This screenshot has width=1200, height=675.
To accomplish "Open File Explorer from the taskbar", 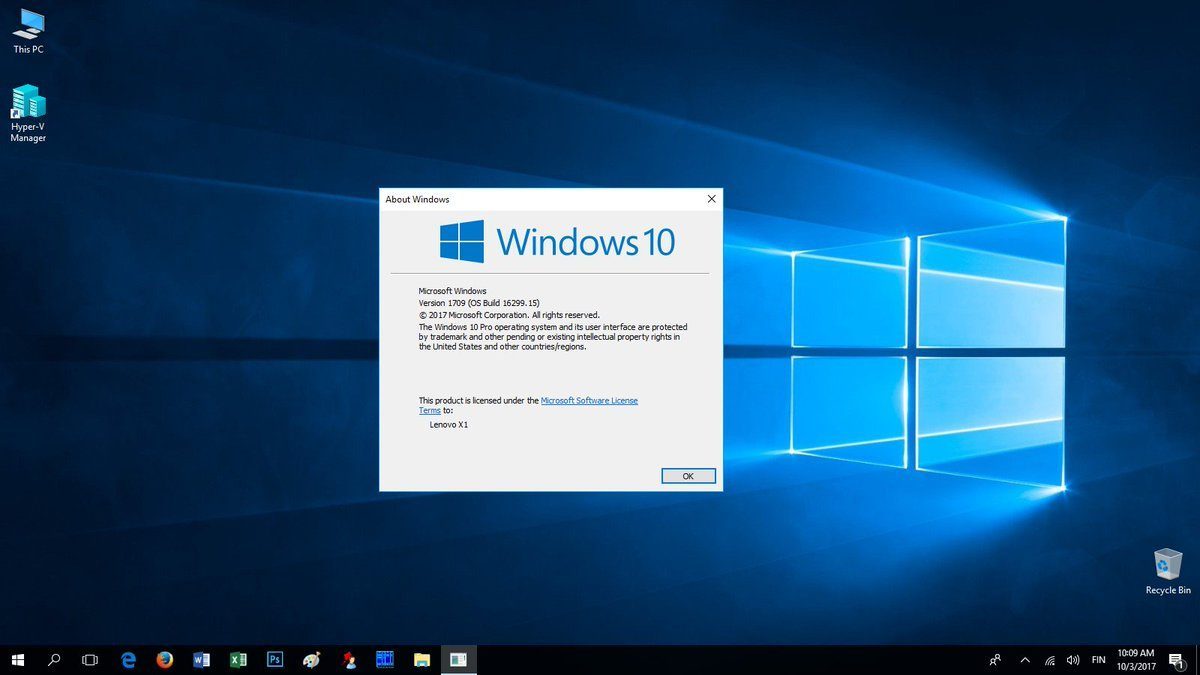I will (422, 660).
